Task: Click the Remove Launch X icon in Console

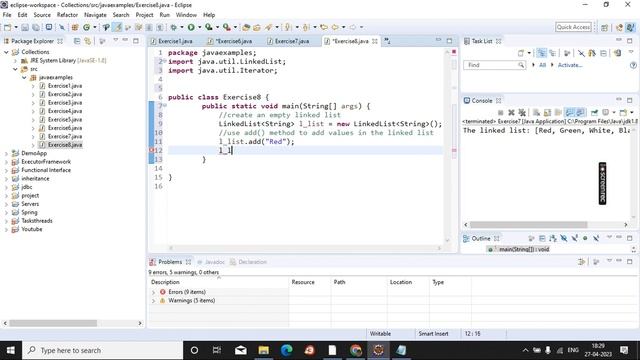Action: [511, 112]
